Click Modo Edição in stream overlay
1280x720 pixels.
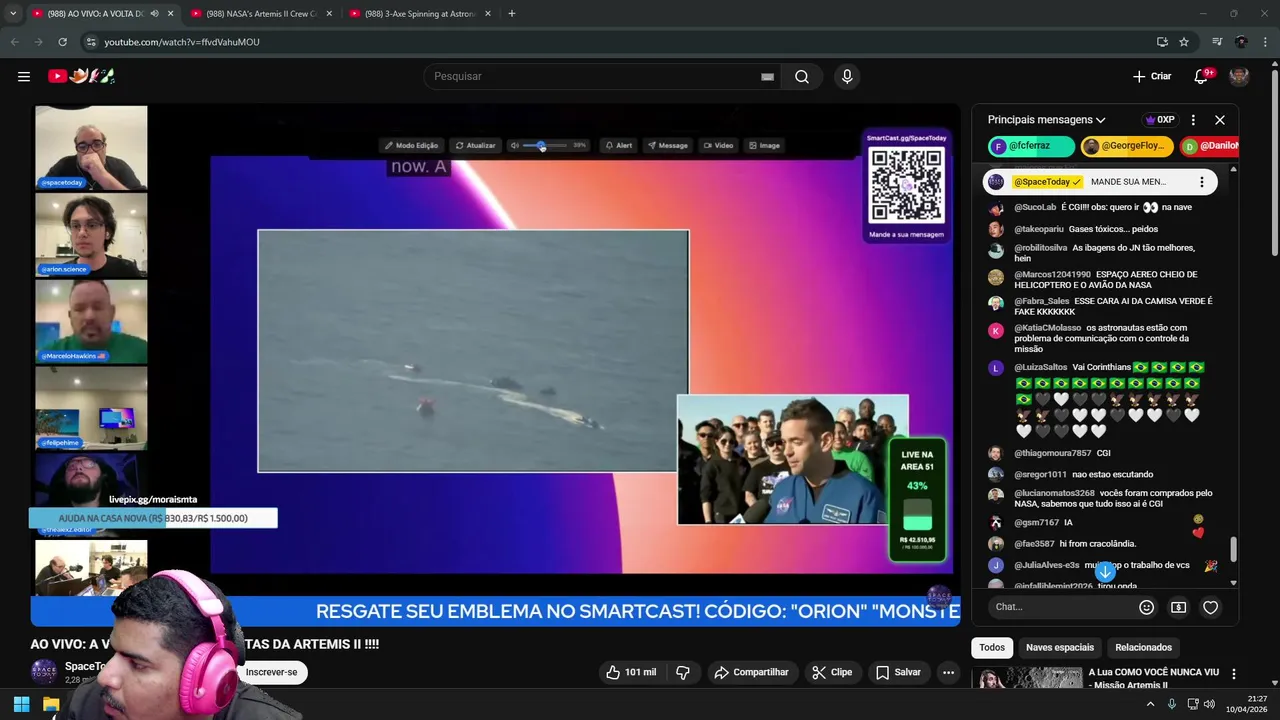point(411,145)
